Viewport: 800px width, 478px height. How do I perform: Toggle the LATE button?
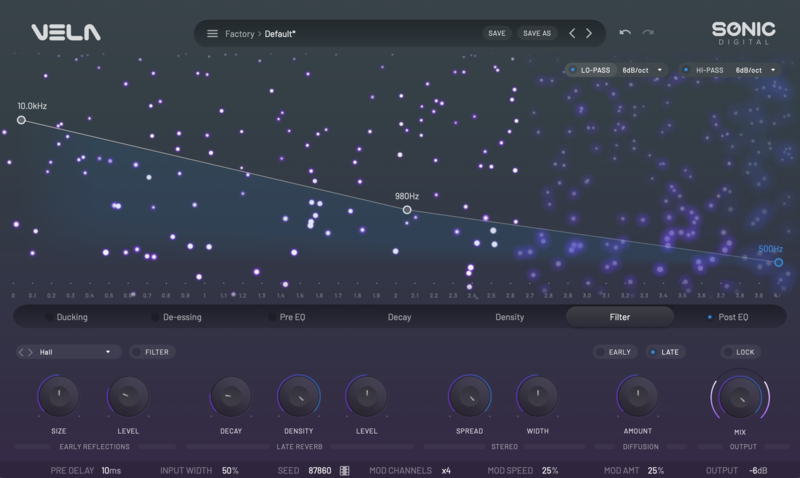click(665, 352)
